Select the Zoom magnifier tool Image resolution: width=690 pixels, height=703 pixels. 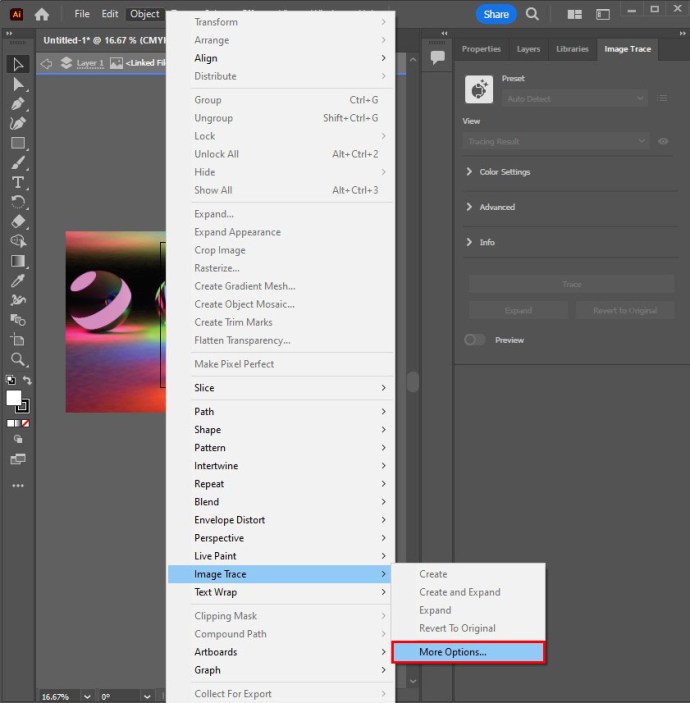click(18, 359)
